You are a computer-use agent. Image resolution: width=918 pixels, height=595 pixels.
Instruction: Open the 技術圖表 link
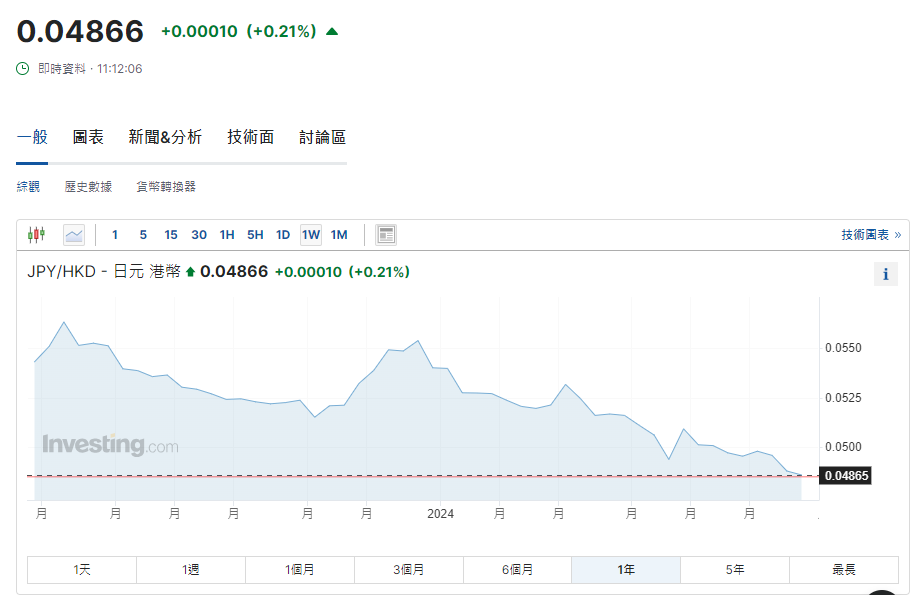point(870,235)
